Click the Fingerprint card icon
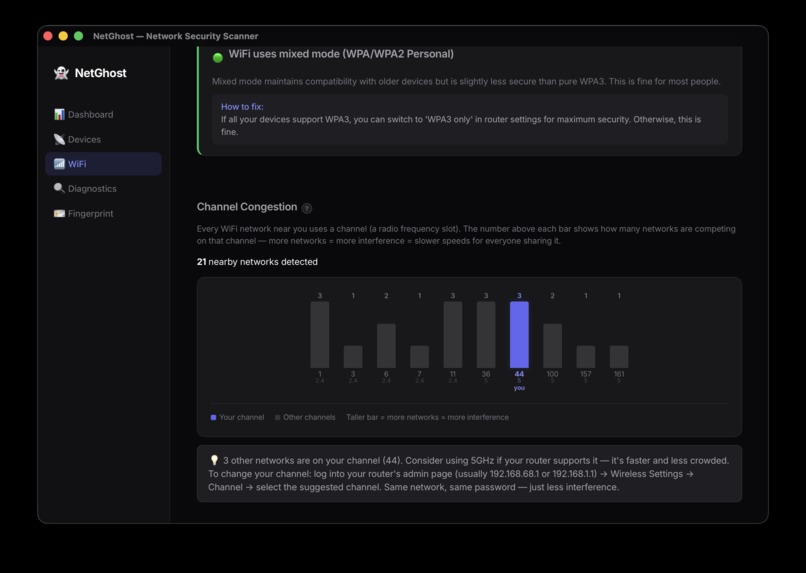Screen dimensions: 806x573 coord(59,213)
